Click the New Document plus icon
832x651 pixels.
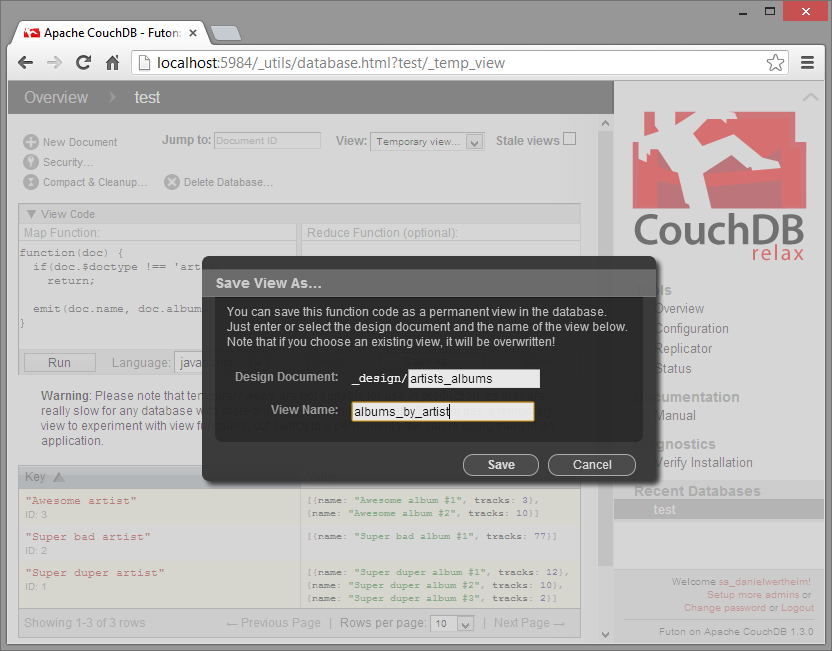tap(31, 142)
